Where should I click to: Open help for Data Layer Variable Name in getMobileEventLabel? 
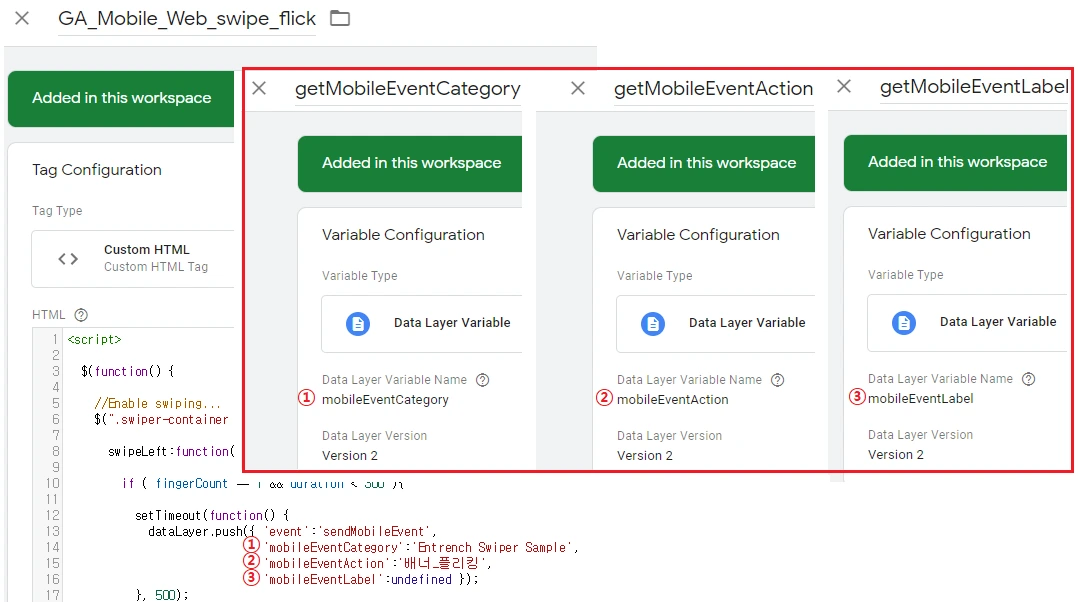click(x=1028, y=379)
